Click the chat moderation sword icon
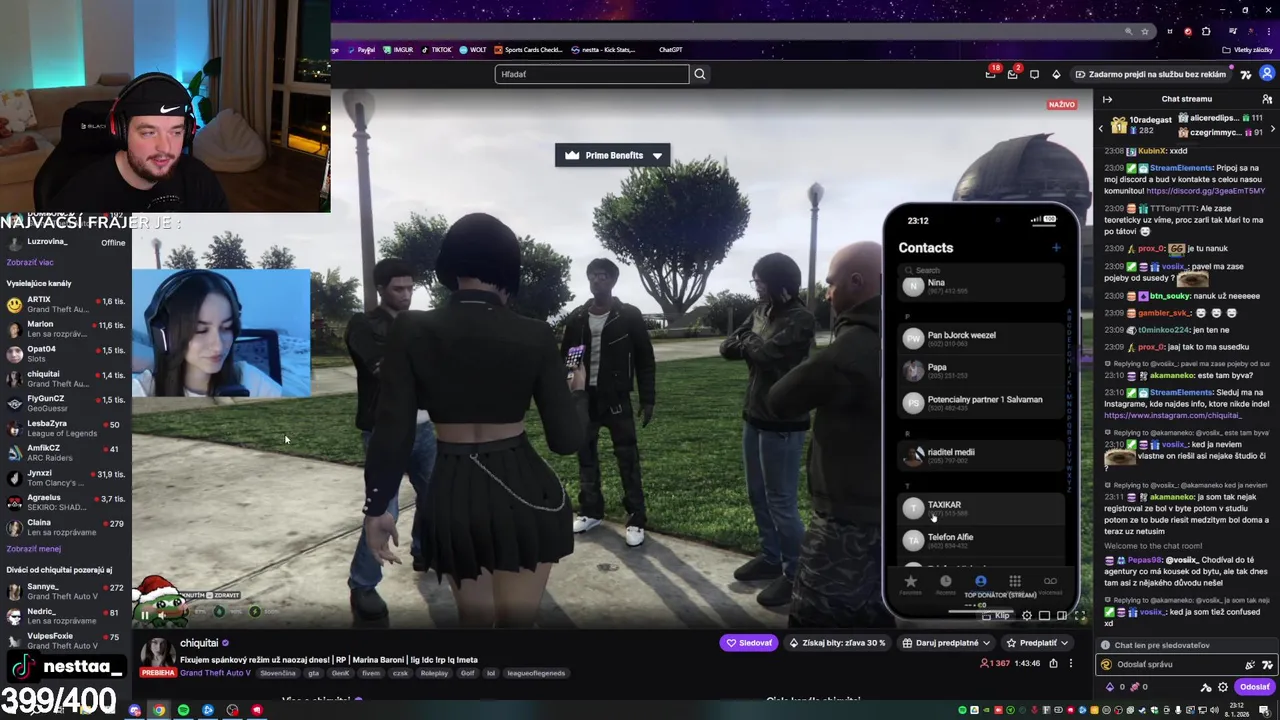Viewport: 1280px width, 720px height. [x=1206, y=687]
